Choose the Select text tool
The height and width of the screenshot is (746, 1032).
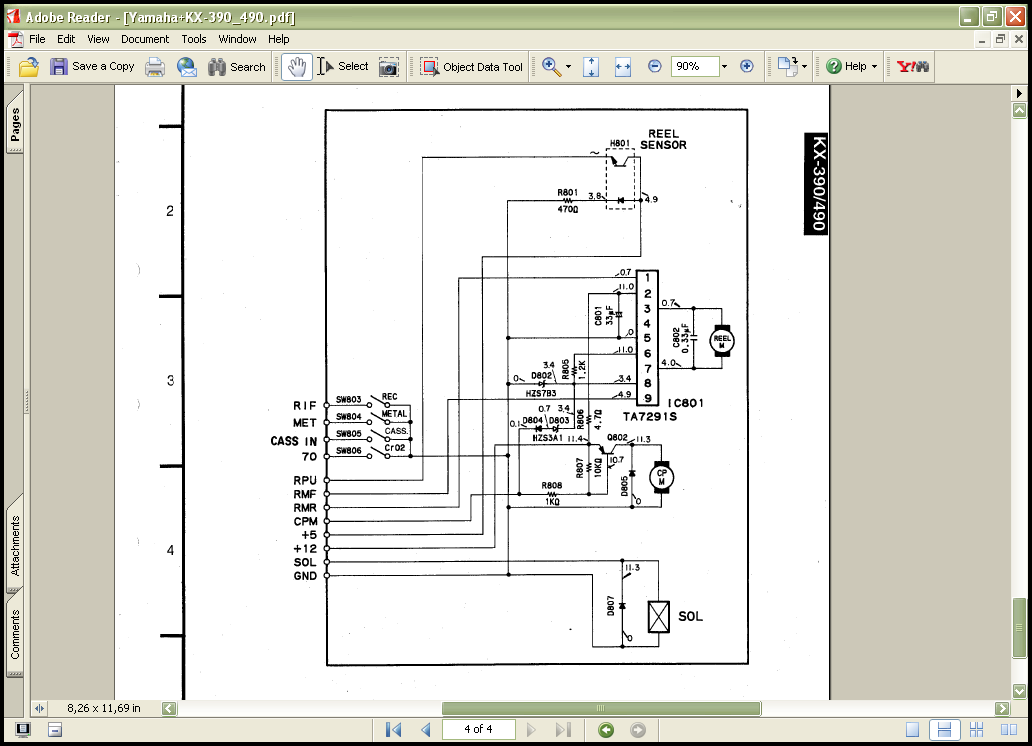[343, 67]
